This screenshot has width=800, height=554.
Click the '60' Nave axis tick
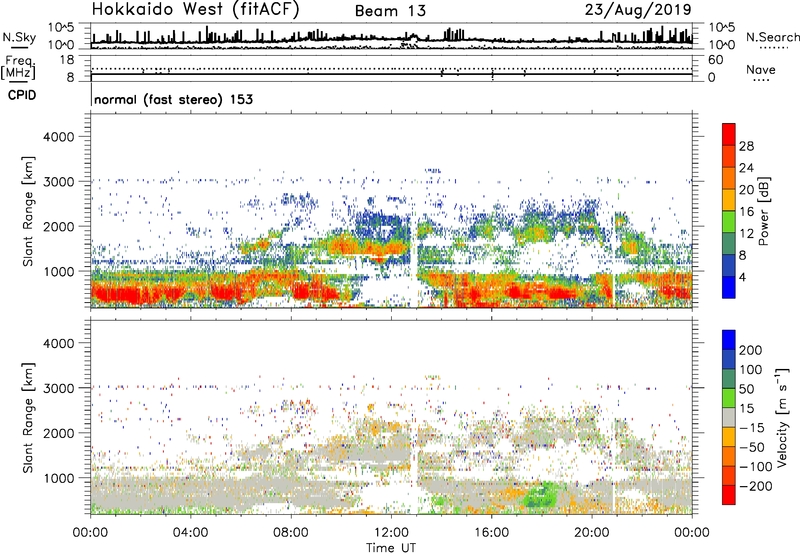pyautogui.click(x=716, y=60)
